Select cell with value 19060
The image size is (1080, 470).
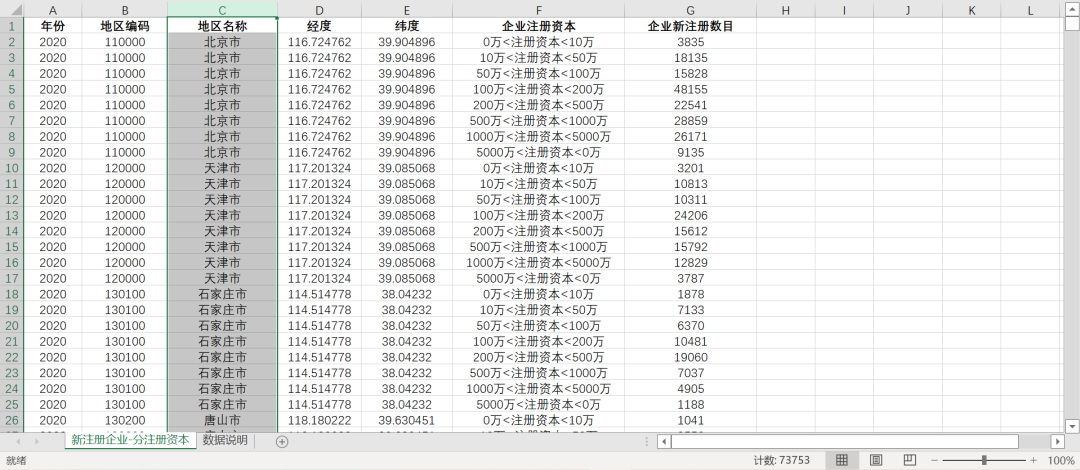[691, 357]
